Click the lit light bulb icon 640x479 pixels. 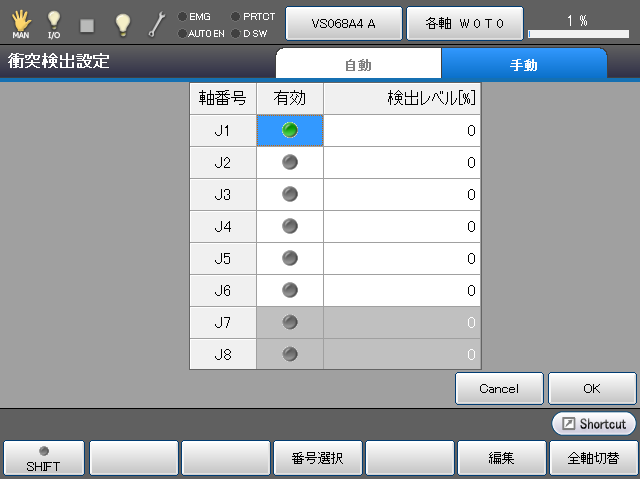click(122, 24)
